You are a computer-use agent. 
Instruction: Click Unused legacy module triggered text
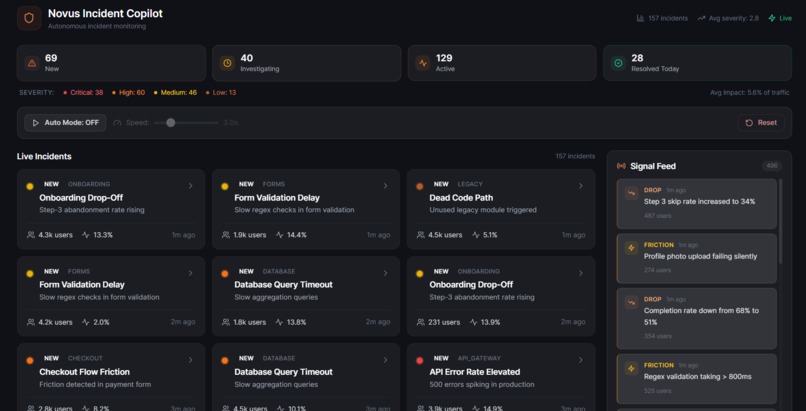click(x=483, y=210)
